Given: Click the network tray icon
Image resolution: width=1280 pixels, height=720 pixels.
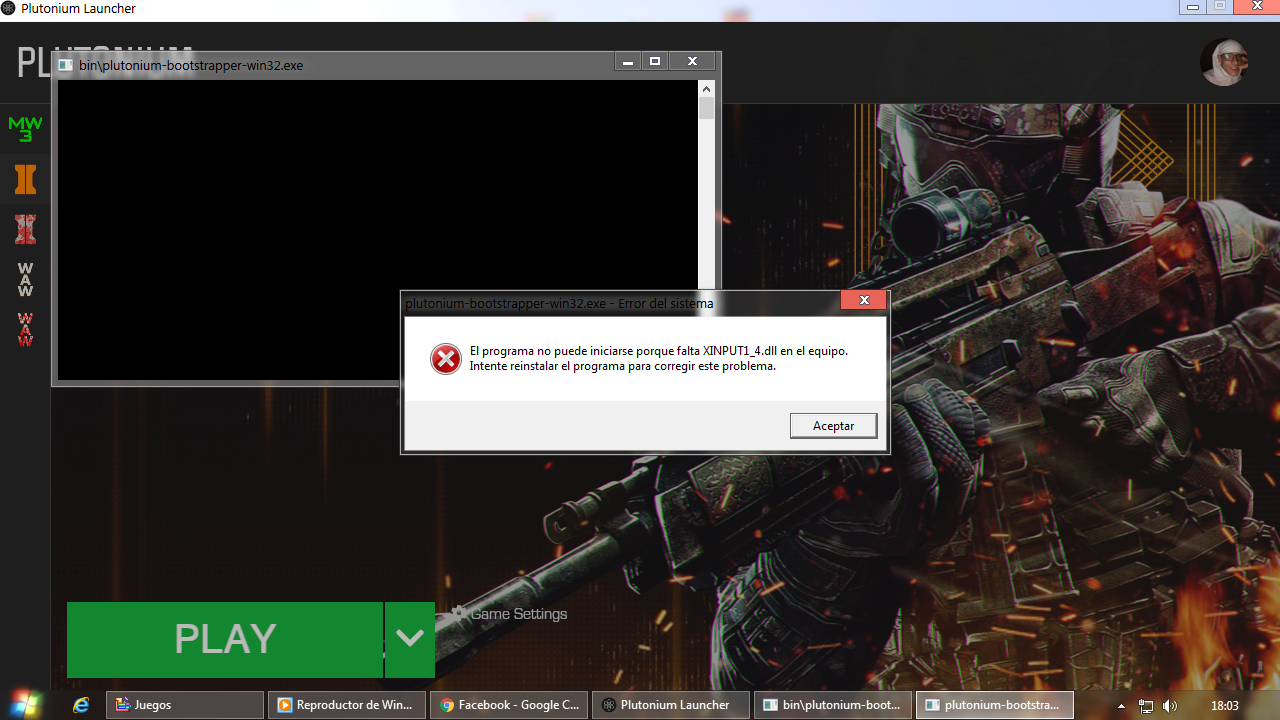Looking at the screenshot, I should tap(1146, 706).
